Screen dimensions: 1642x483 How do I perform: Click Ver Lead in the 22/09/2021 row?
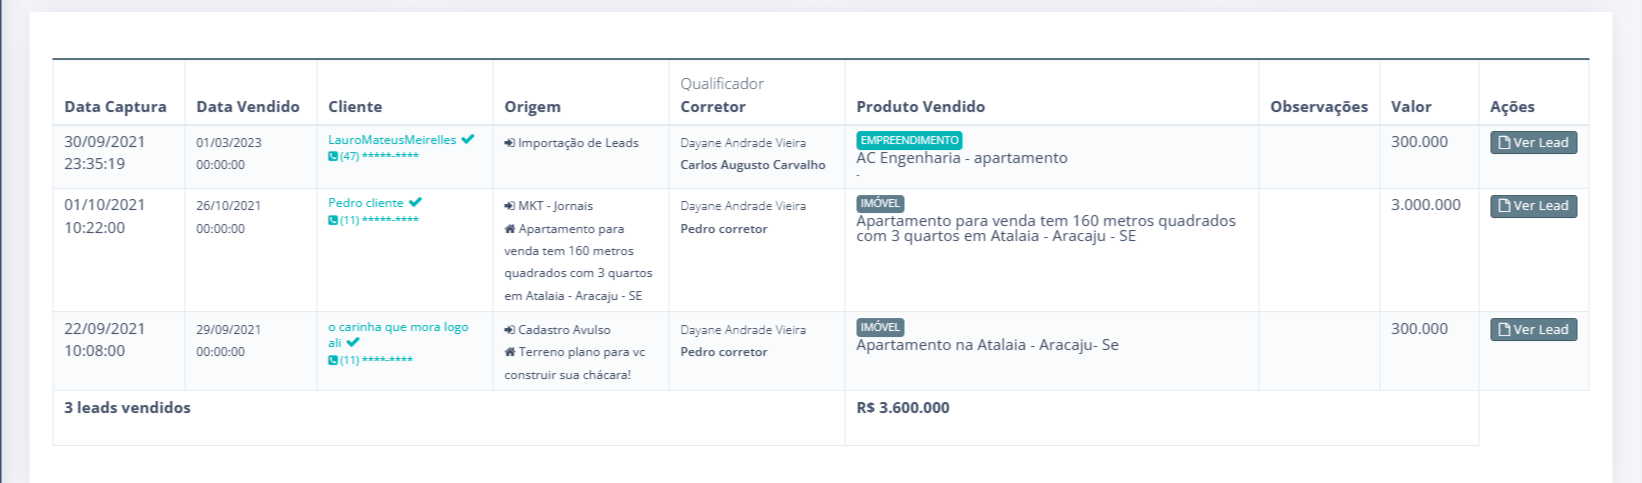[x=1533, y=330]
